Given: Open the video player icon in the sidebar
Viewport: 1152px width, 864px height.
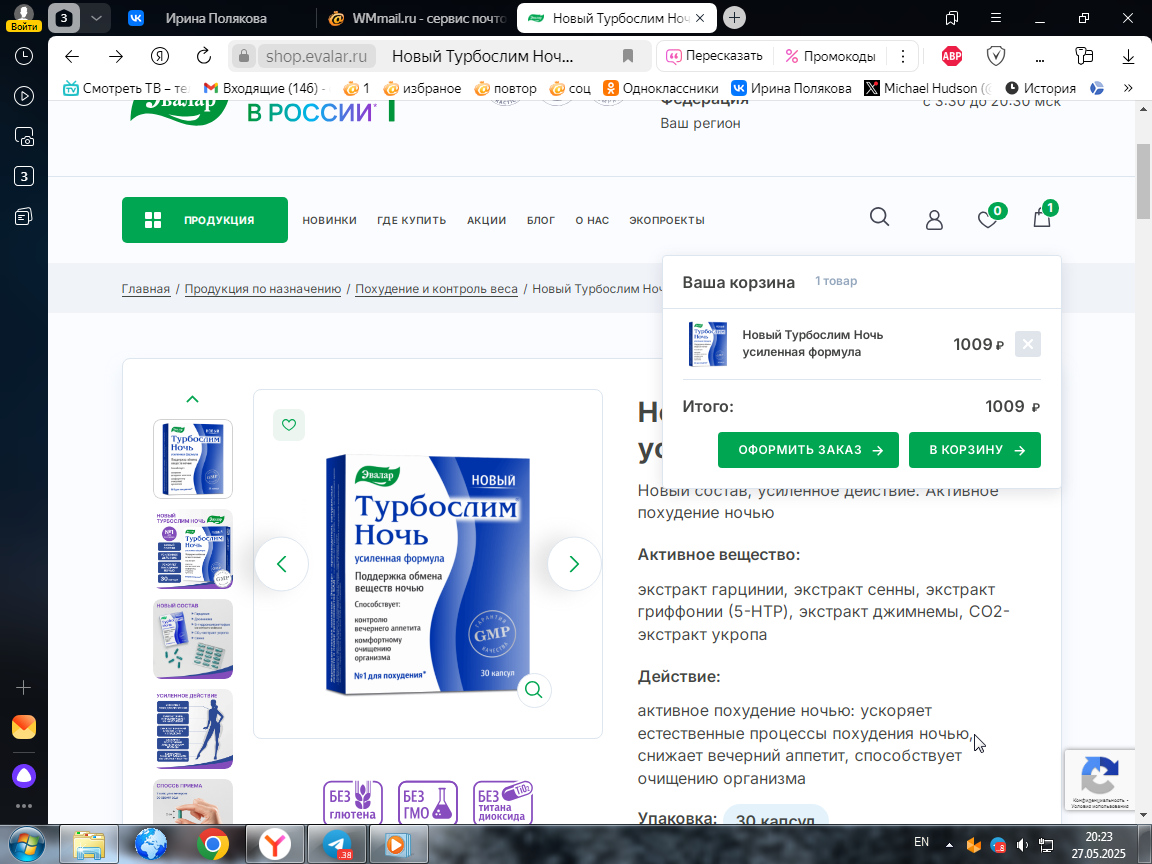Looking at the screenshot, I should click(x=24, y=96).
